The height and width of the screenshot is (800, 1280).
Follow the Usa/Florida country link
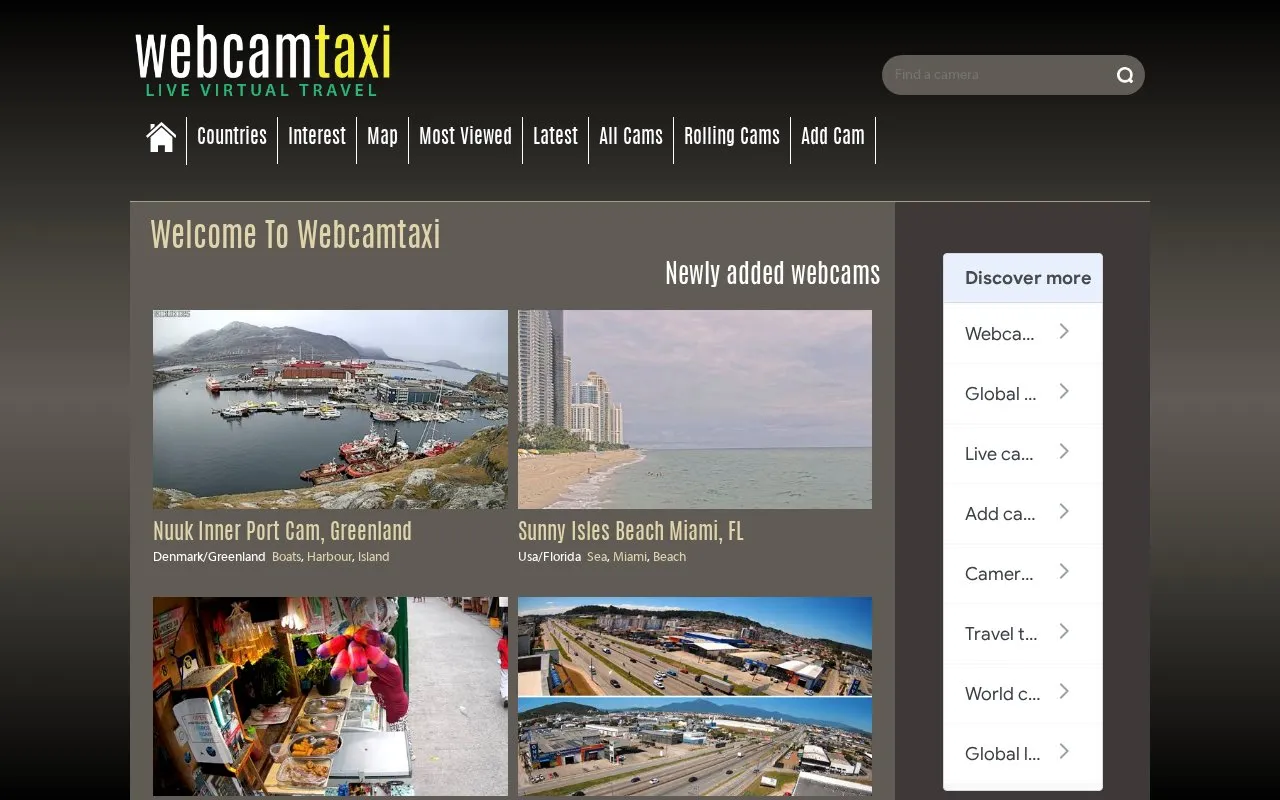549,557
